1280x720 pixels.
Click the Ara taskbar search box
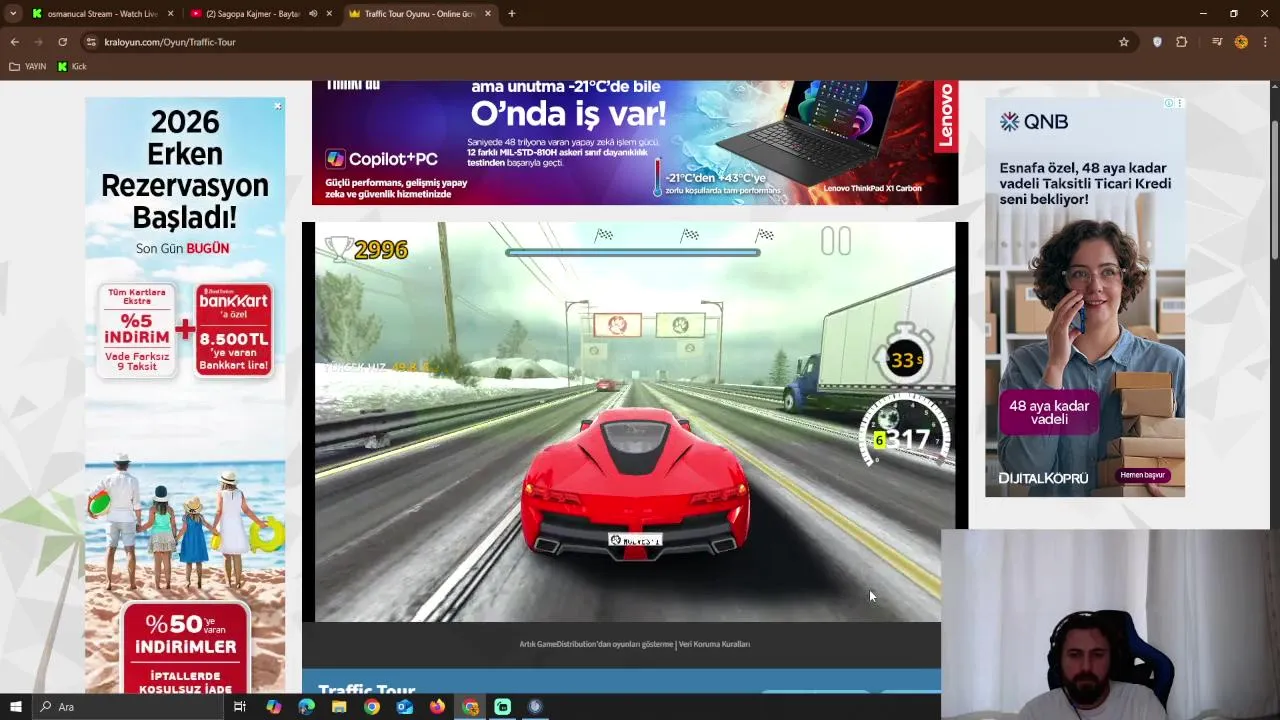coord(128,707)
